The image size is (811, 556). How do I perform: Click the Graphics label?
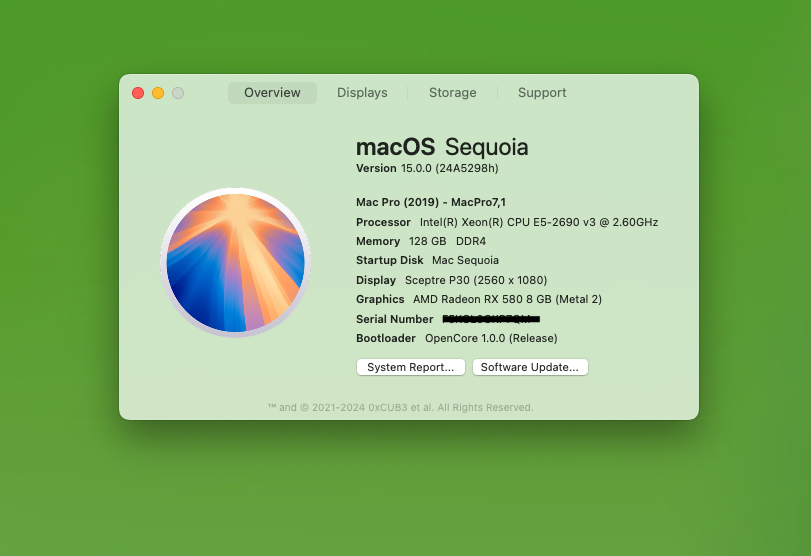(x=380, y=299)
